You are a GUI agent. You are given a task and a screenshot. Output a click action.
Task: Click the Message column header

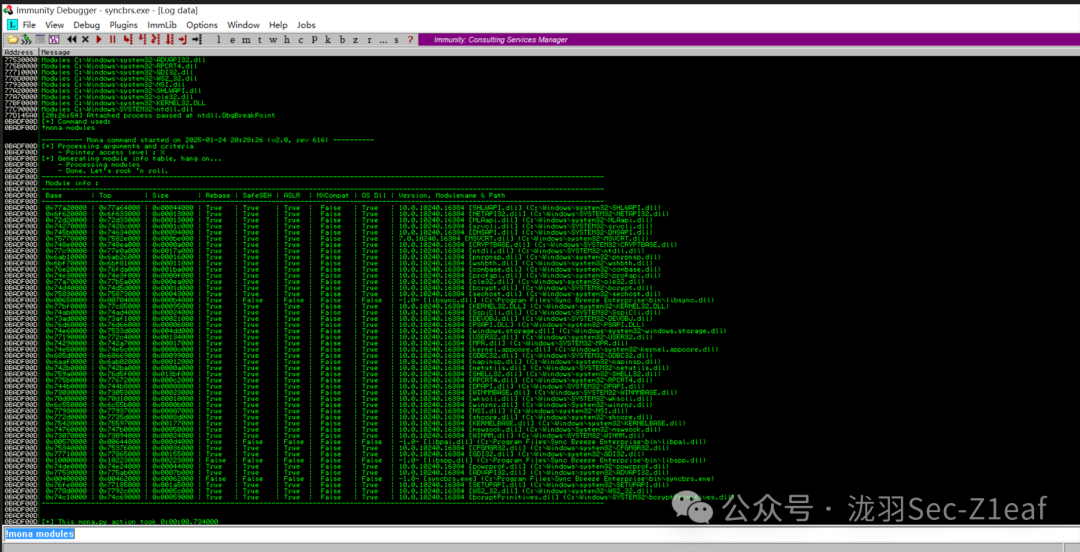click(559, 52)
